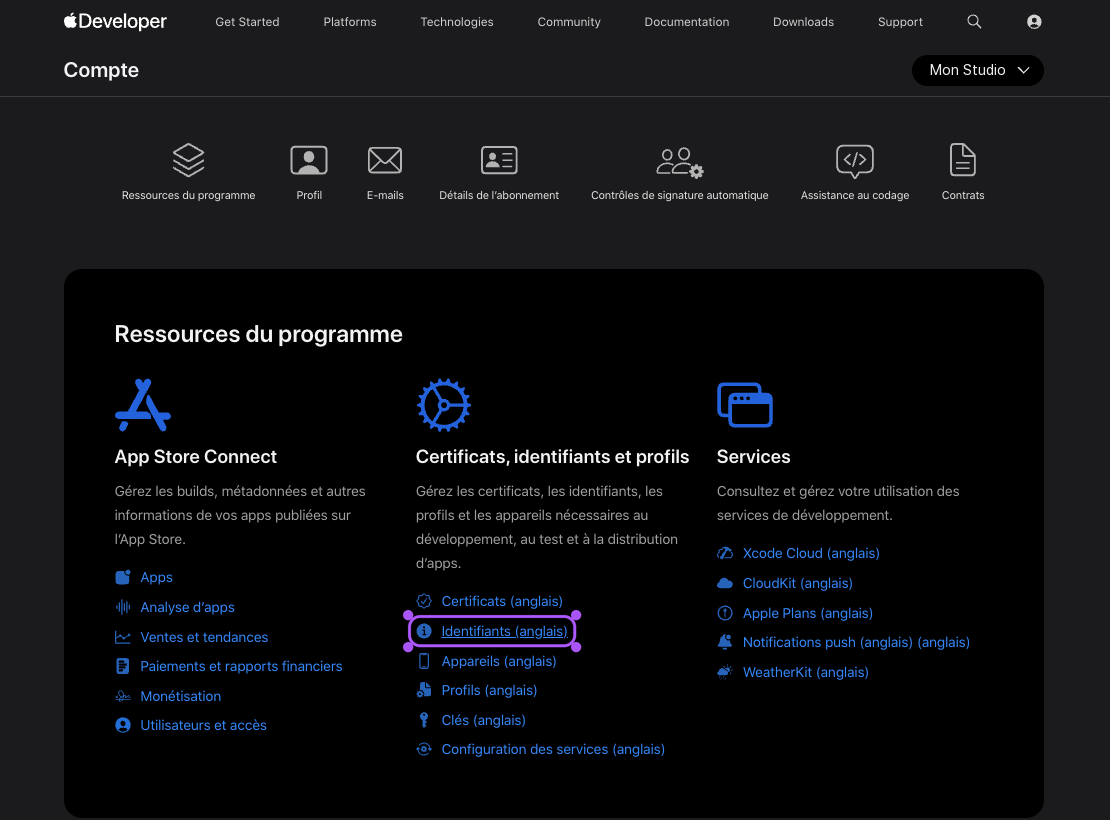Viewport: 1110px width, 820px height.
Task: Click the Xcode Cloud icon
Action: (725, 553)
